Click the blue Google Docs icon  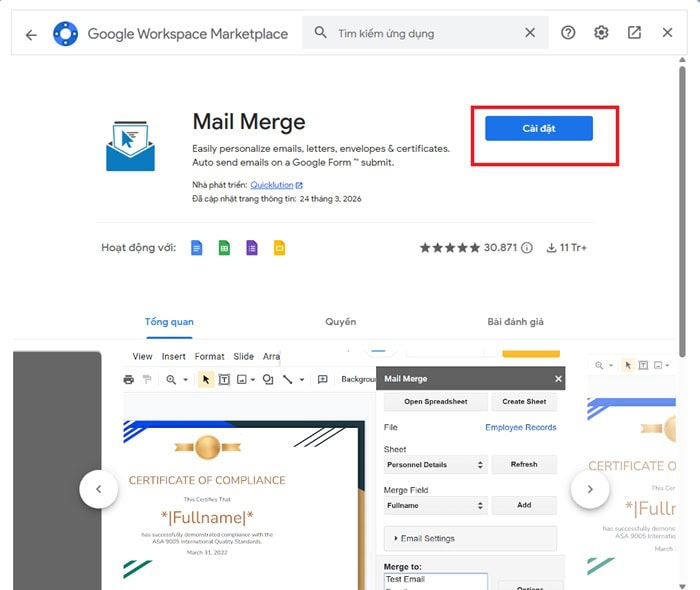[196, 248]
